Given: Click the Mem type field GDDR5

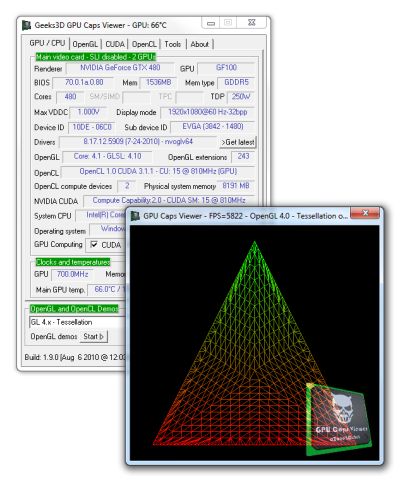Looking at the screenshot, I should (x=236, y=82).
